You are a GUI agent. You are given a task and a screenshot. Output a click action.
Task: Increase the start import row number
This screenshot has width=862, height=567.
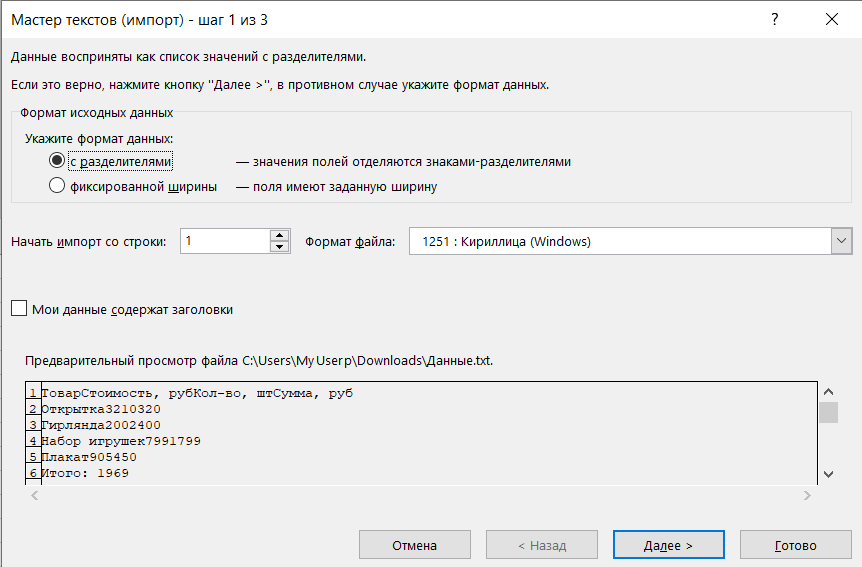point(279,235)
